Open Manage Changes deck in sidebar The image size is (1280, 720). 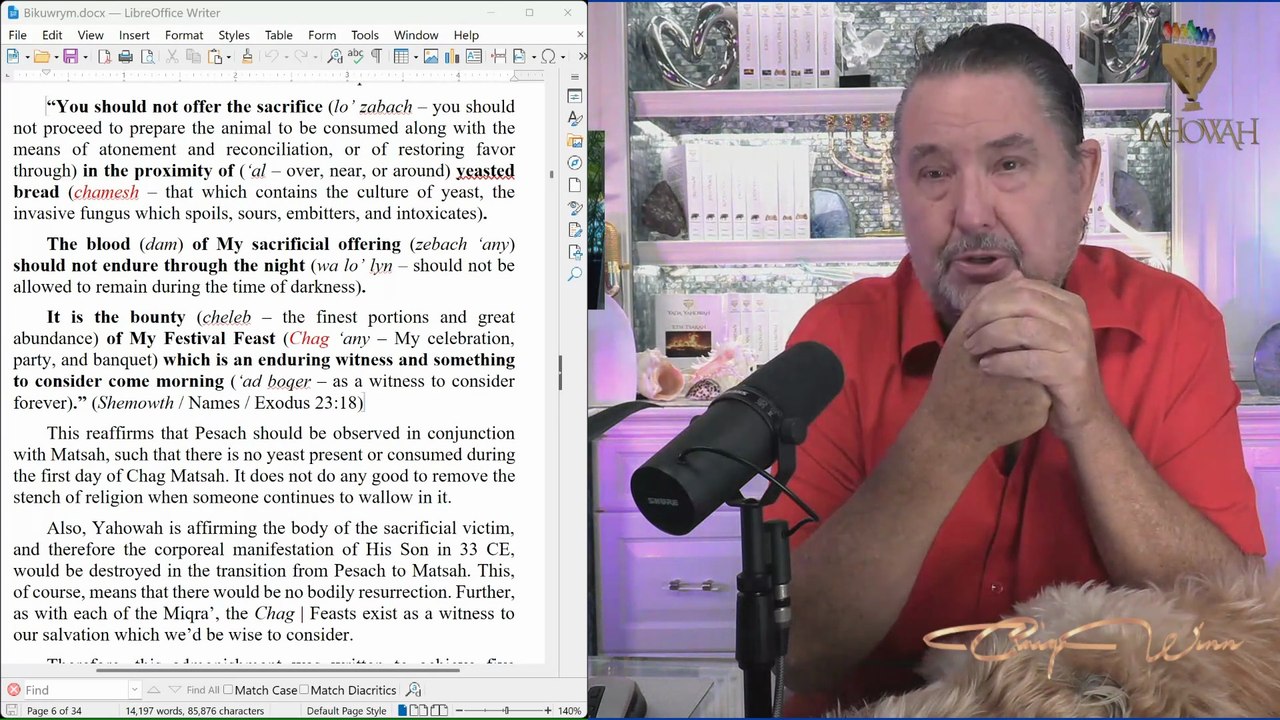tap(574, 230)
